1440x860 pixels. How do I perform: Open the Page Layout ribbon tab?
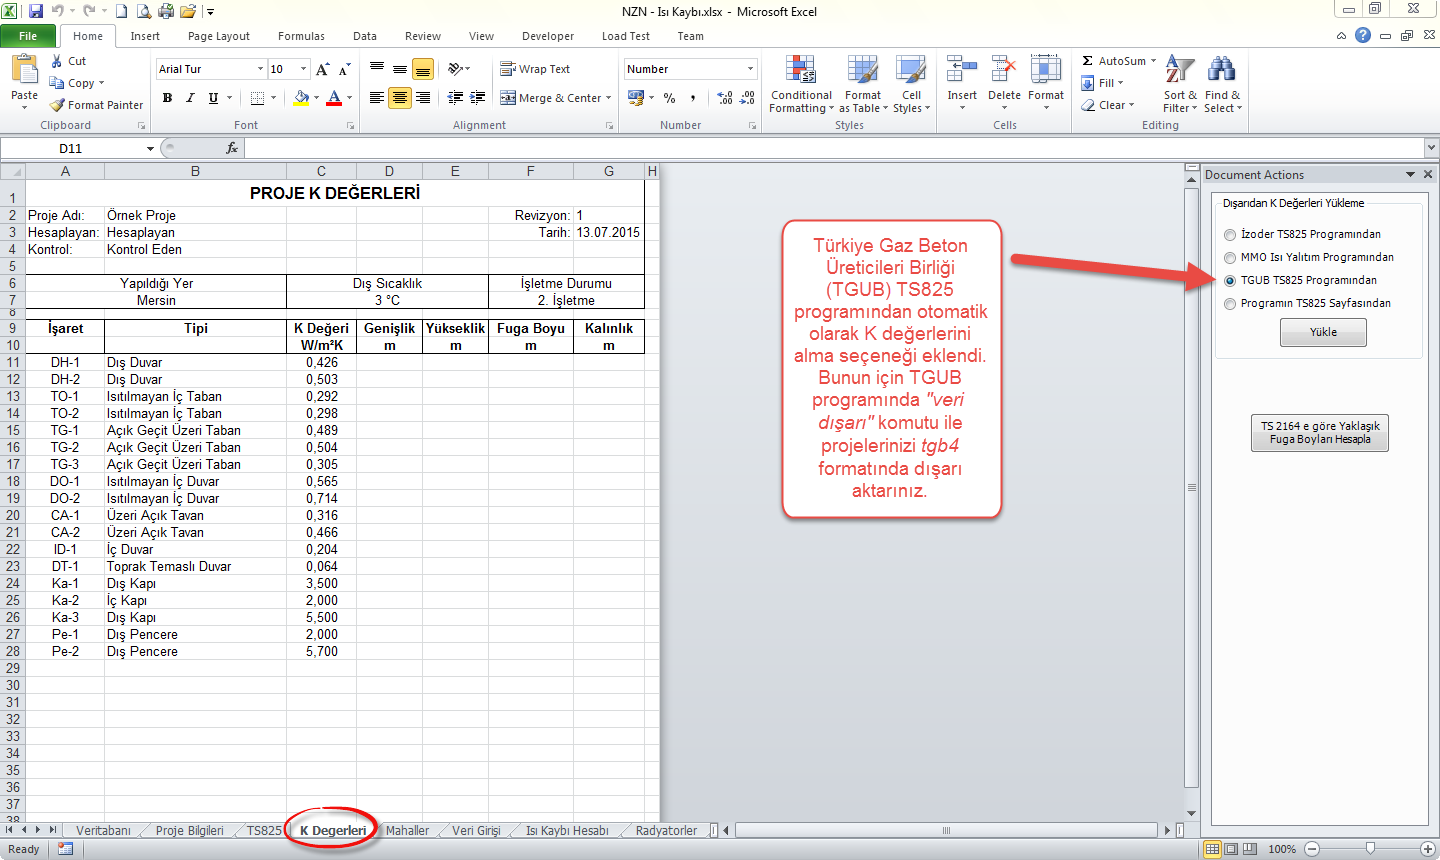click(x=218, y=36)
